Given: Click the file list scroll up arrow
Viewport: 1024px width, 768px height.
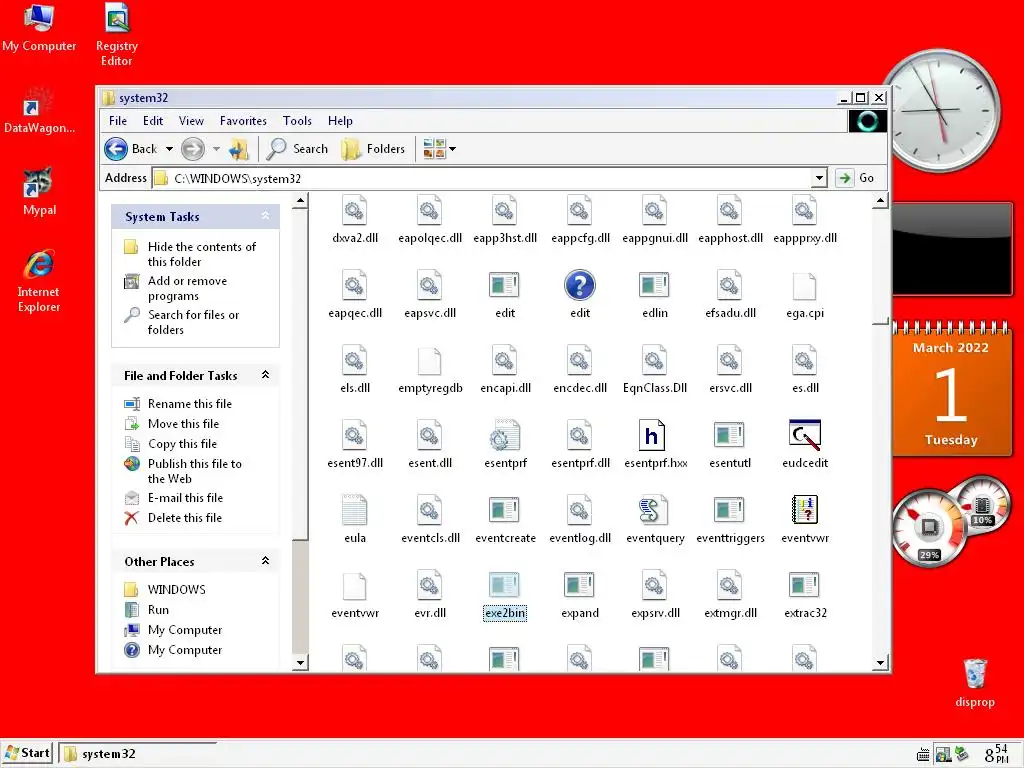Looking at the screenshot, I should [x=880, y=200].
